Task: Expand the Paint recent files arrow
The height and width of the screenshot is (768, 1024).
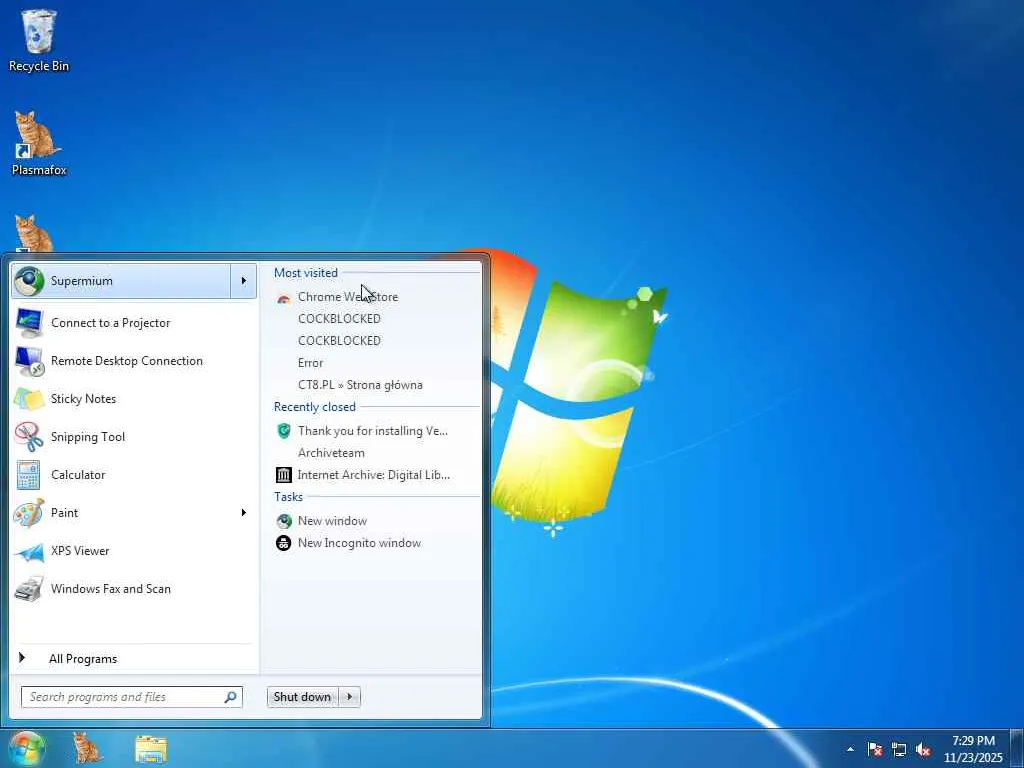Action: tap(244, 513)
